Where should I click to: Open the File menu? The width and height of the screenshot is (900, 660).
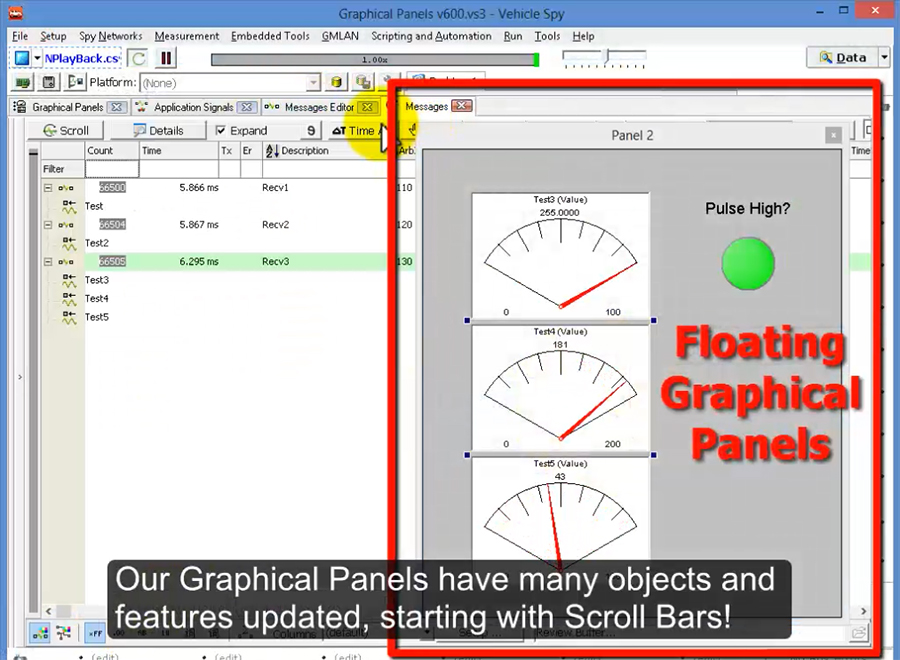[20, 36]
